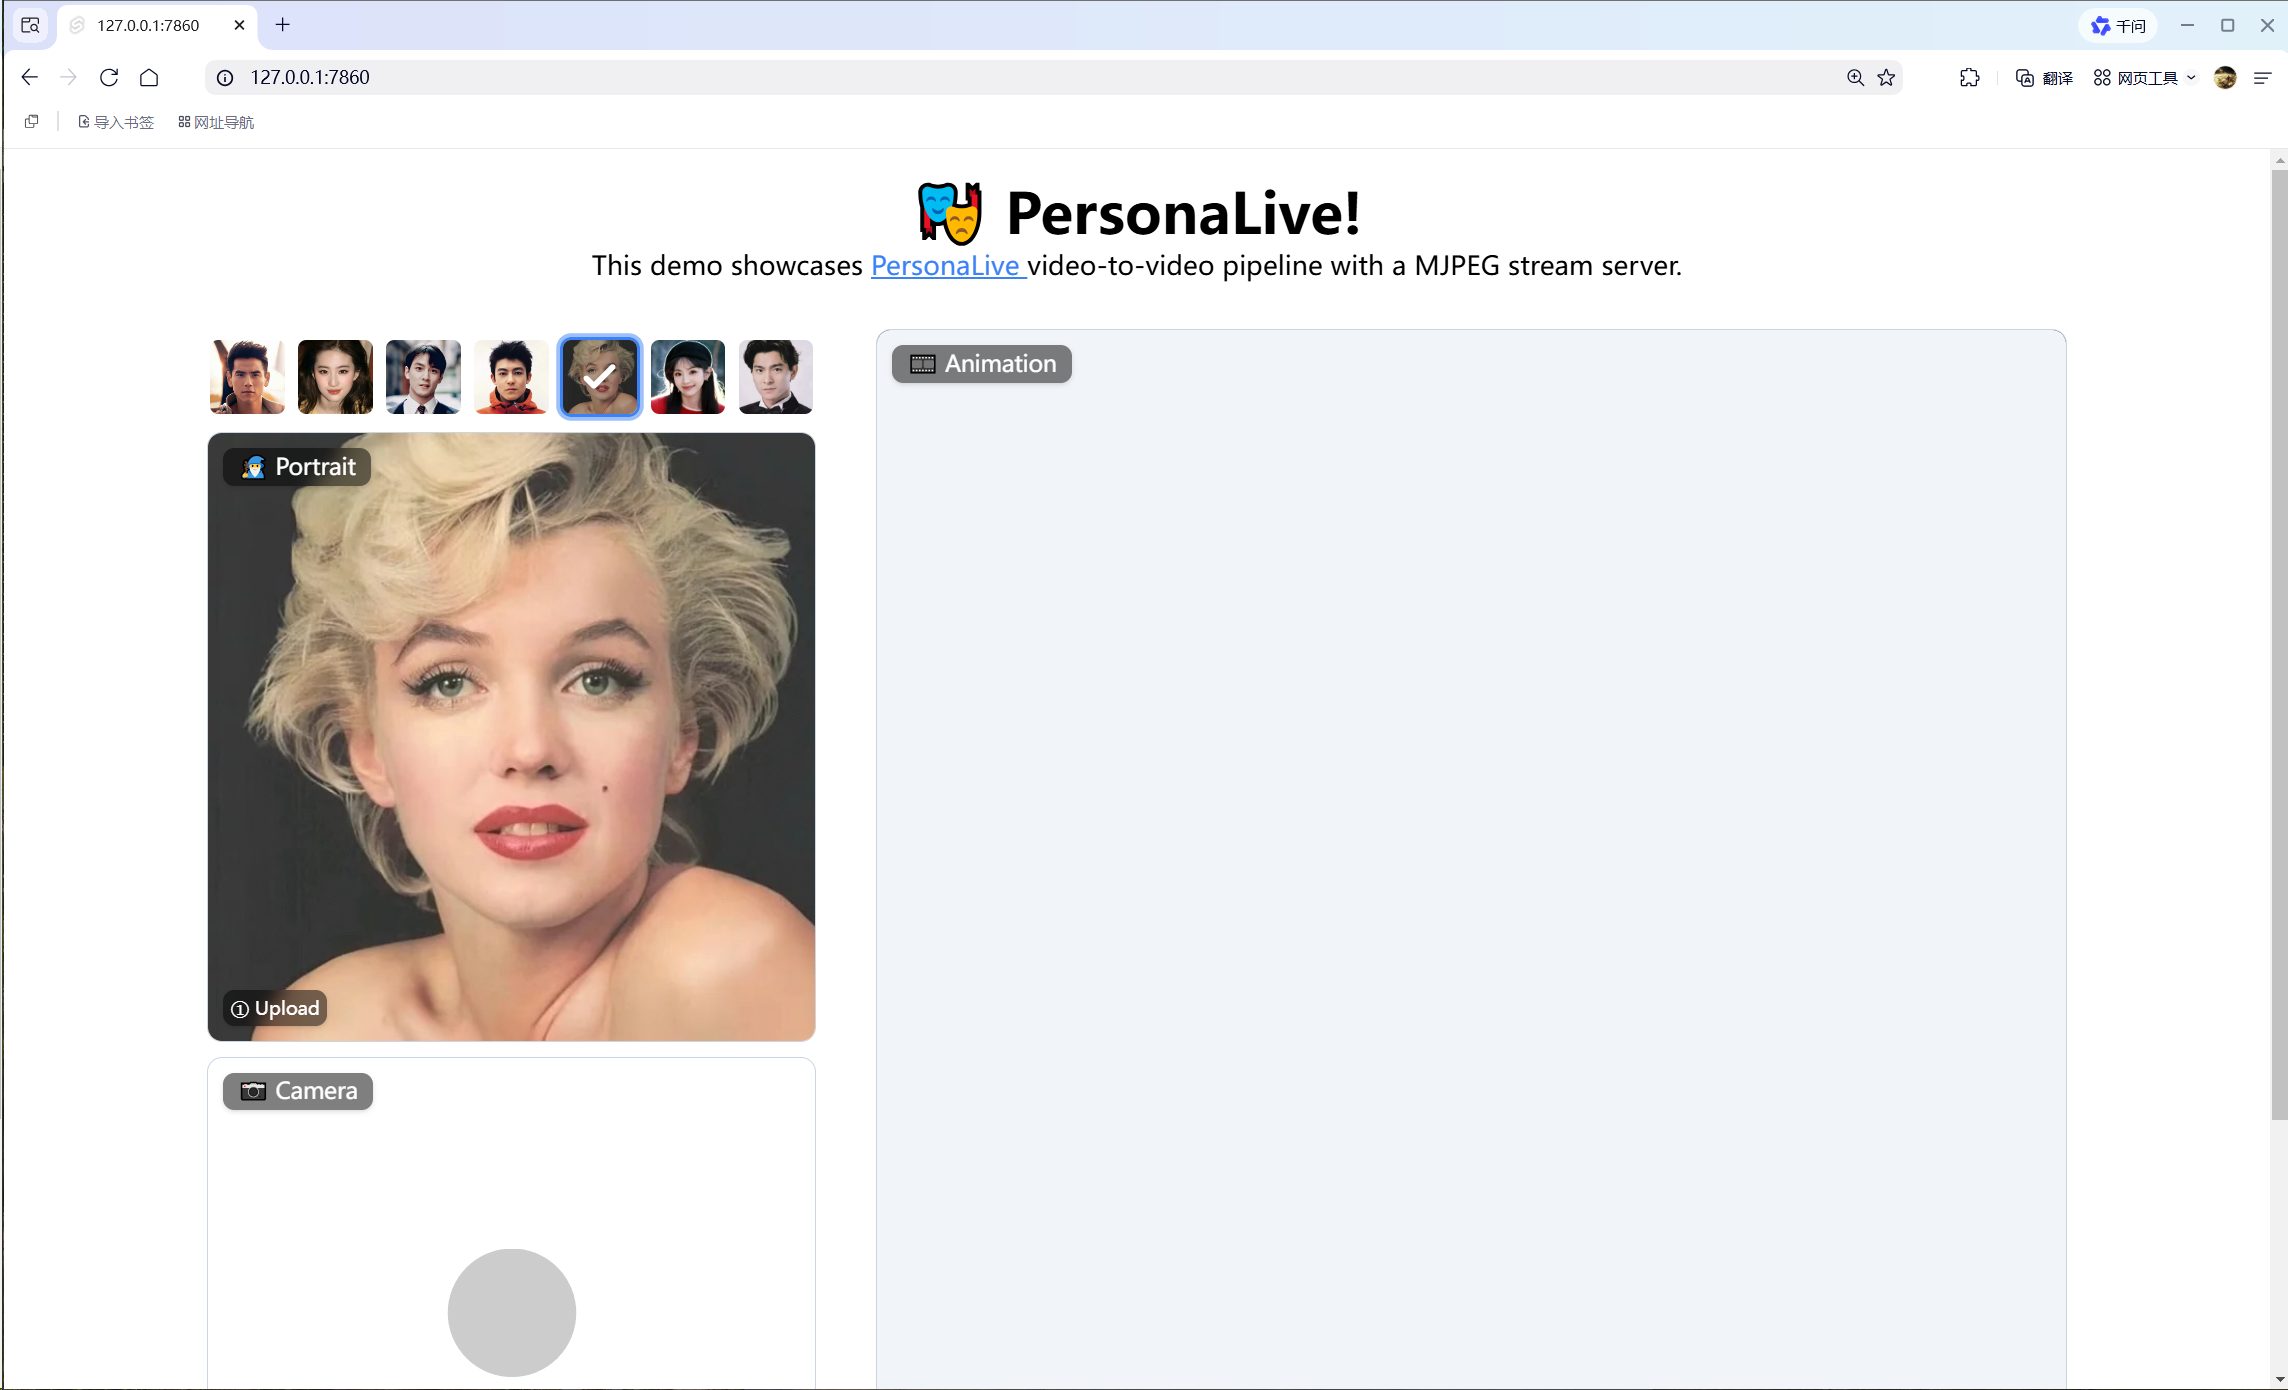The width and height of the screenshot is (2288, 1390).
Task: Go back using browser back arrow
Action: pos(29,77)
